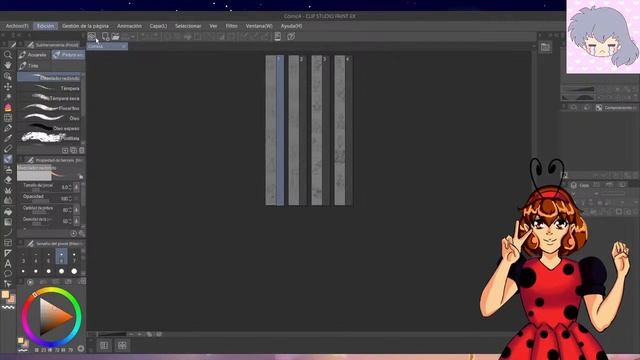The height and width of the screenshot is (360, 640).
Task: Close the Comic4 document tab
Action: [124, 47]
